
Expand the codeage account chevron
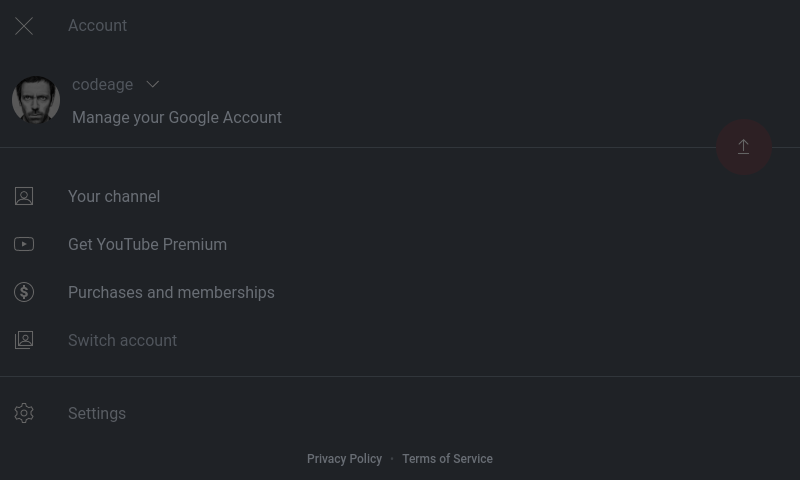152,85
